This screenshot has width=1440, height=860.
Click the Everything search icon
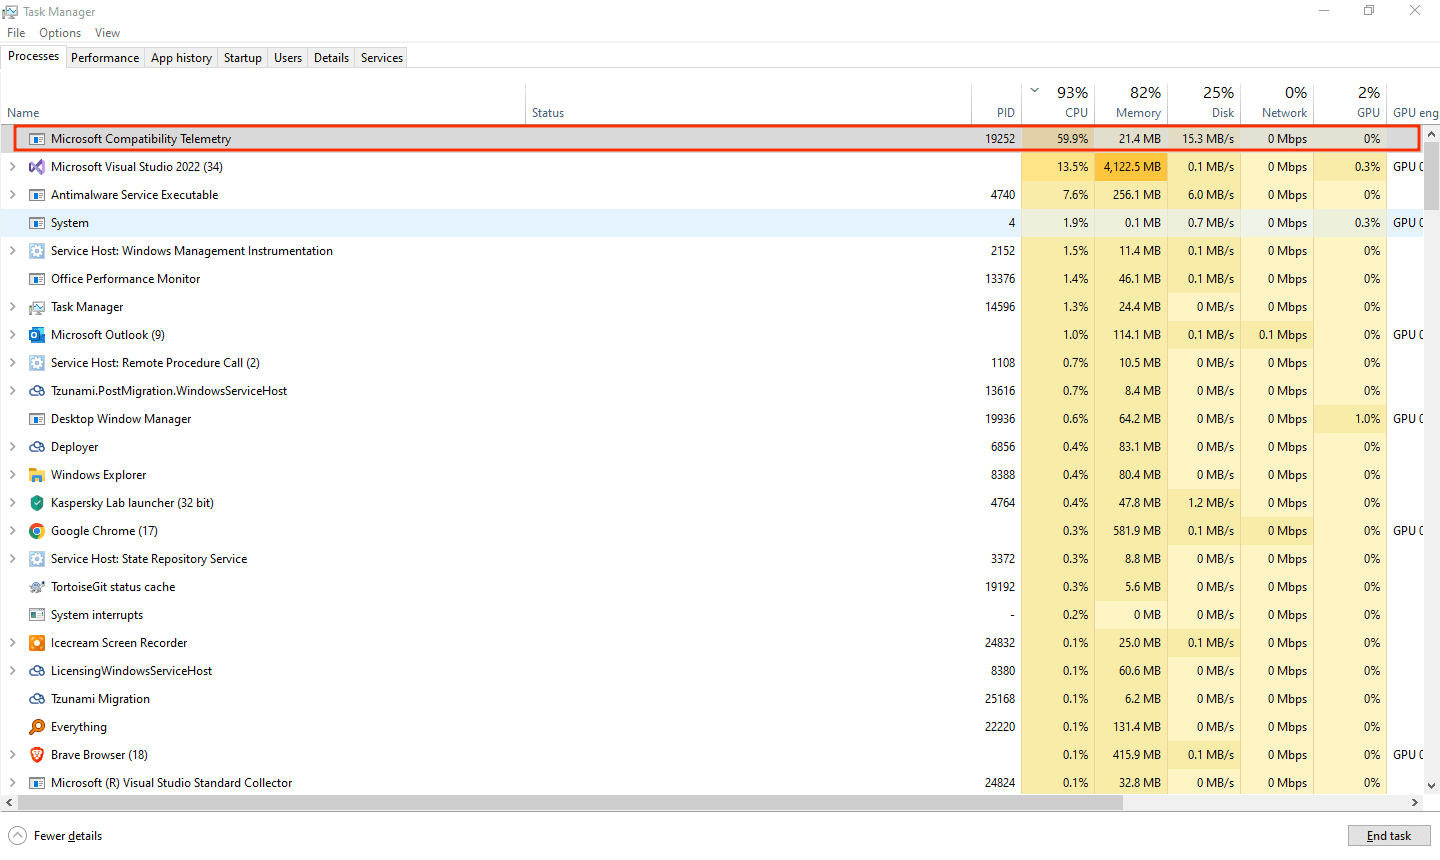37,727
